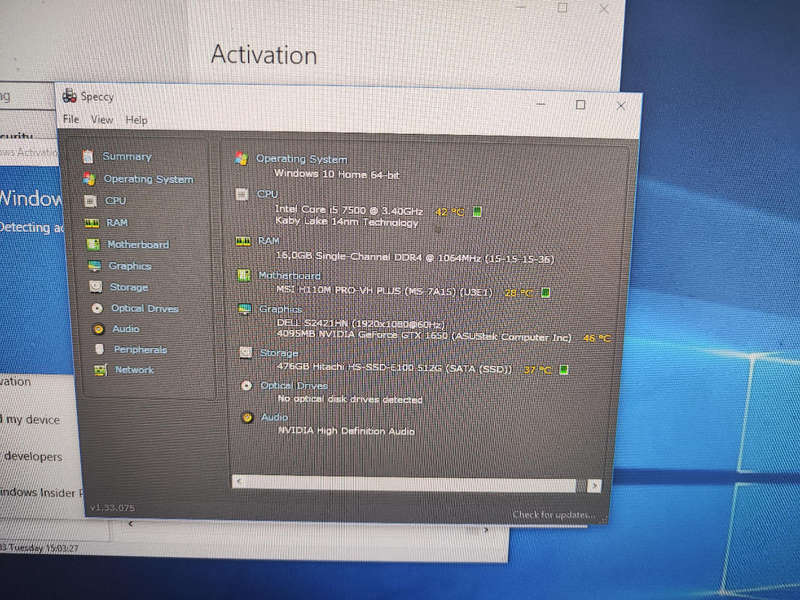
Task: Click the right arrow of Speccy's horizontal scrollbar
Action: (x=594, y=486)
